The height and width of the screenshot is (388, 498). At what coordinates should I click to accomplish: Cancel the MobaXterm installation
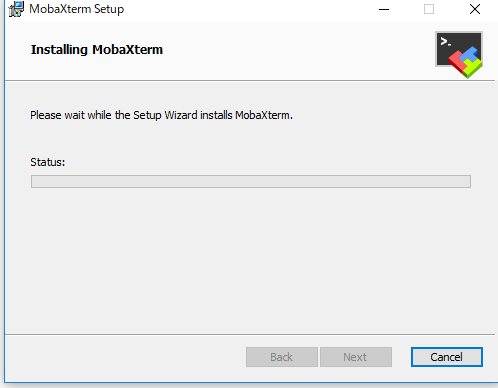tap(447, 357)
